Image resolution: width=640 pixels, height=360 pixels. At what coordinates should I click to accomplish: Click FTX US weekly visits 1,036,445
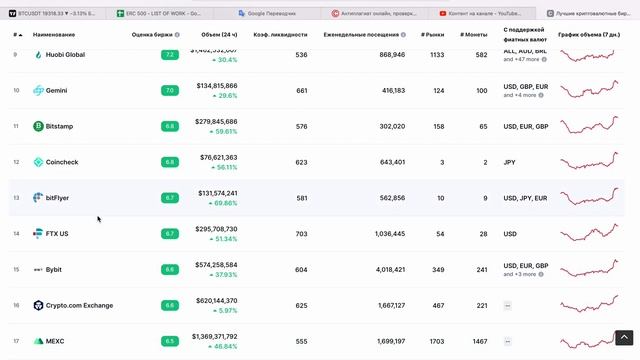(x=390, y=234)
